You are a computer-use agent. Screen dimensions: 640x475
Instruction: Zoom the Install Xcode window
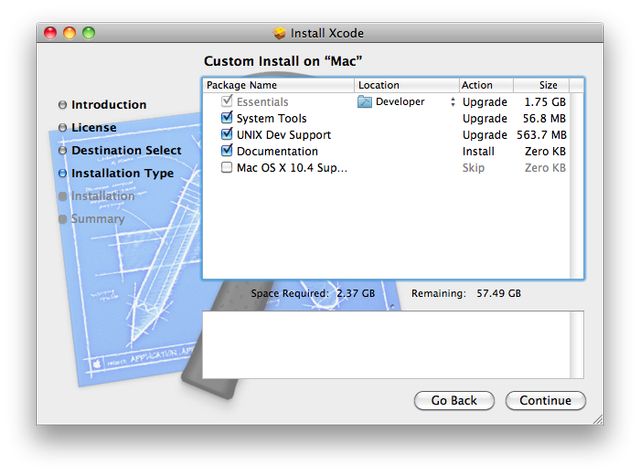click(89, 33)
